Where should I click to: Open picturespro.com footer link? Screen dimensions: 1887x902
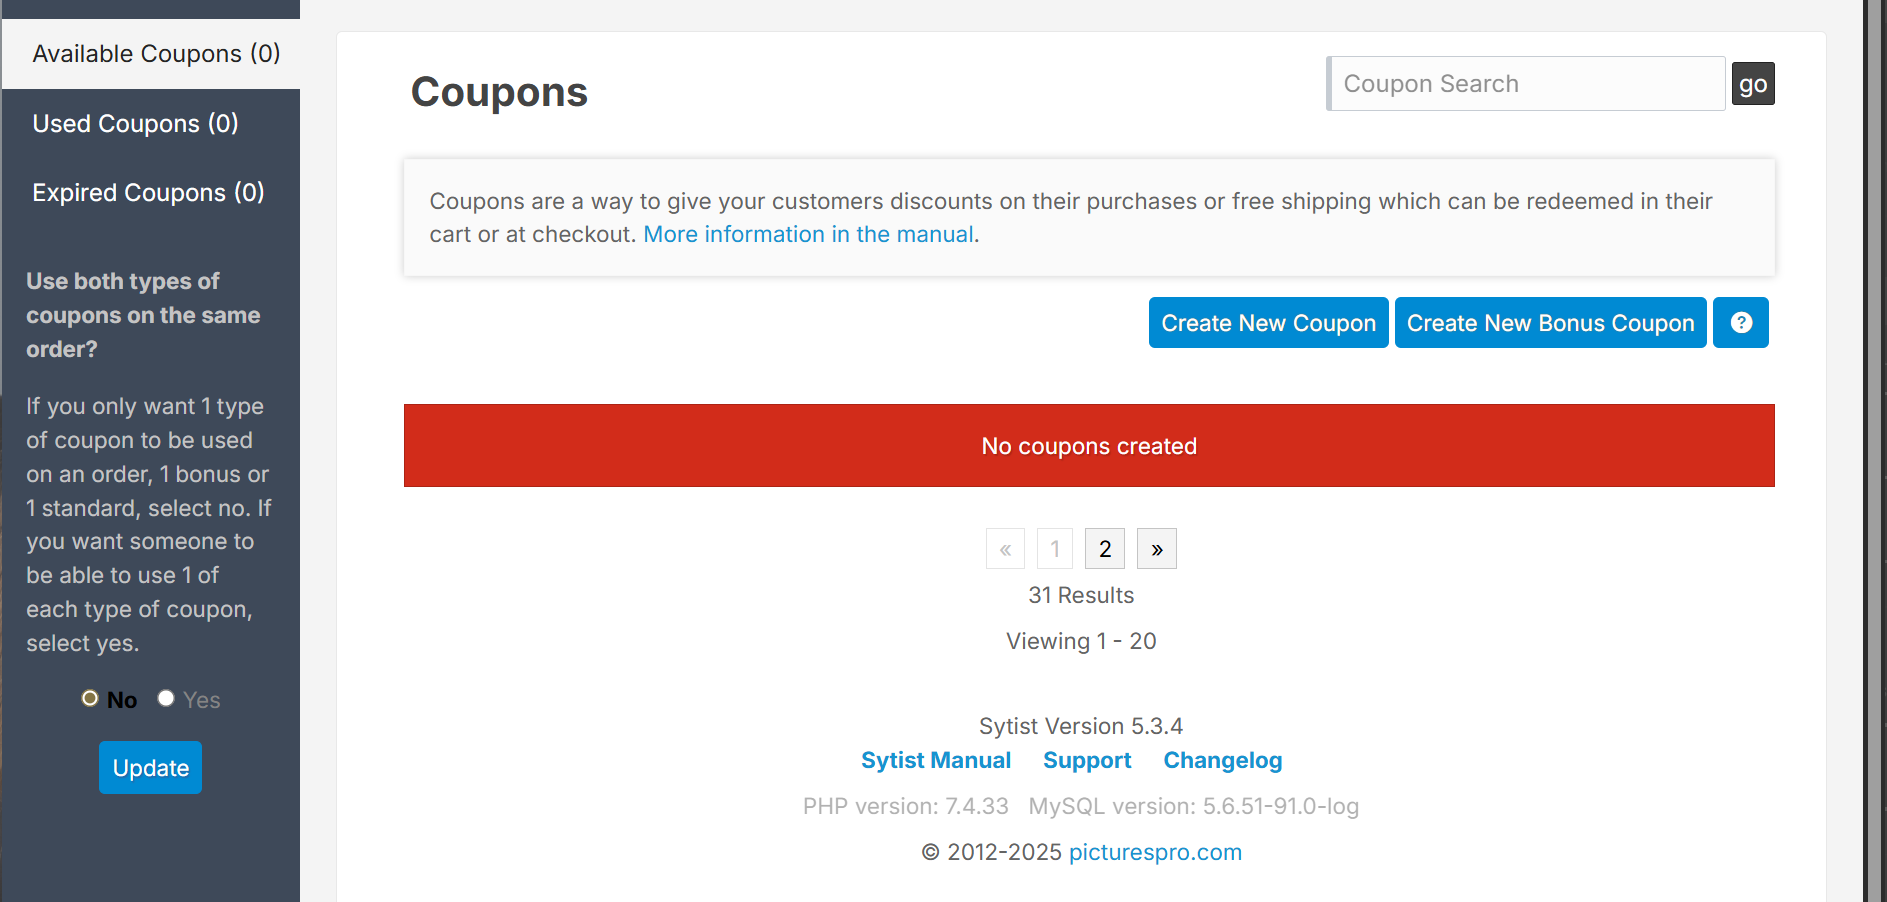coord(1155,852)
